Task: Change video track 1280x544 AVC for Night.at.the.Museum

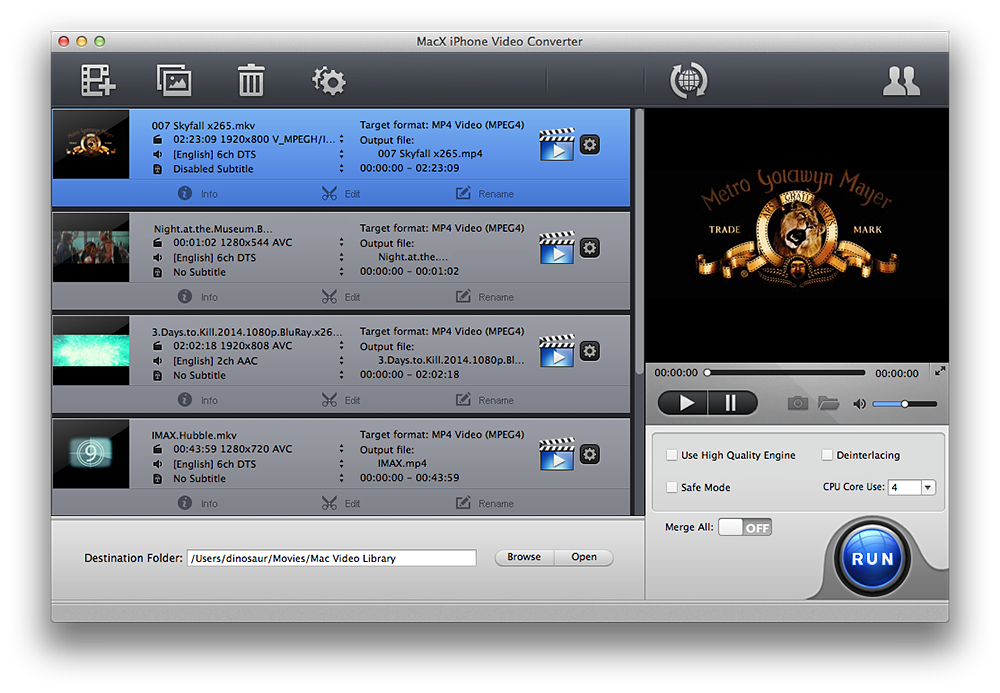Action: tap(341, 242)
